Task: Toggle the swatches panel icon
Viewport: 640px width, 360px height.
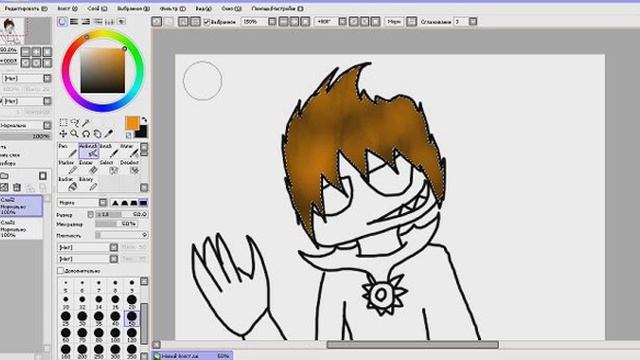Action: click(x=109, y=22)
